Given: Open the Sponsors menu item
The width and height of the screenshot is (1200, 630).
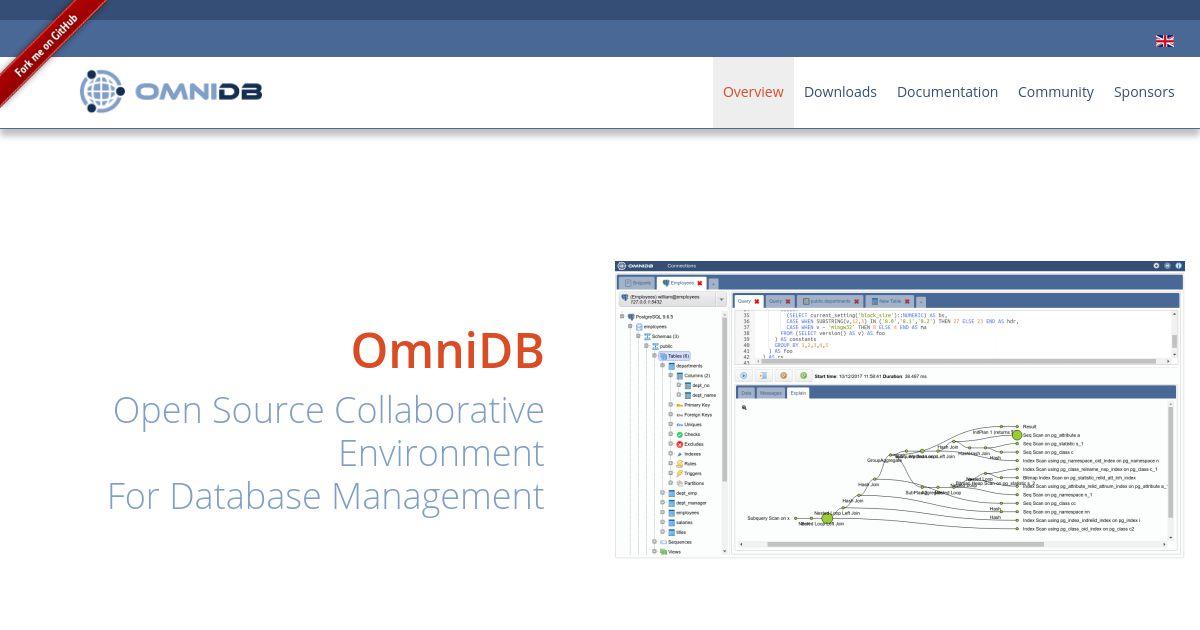Looking at the screenshot, I should (x=1144, y=92).
